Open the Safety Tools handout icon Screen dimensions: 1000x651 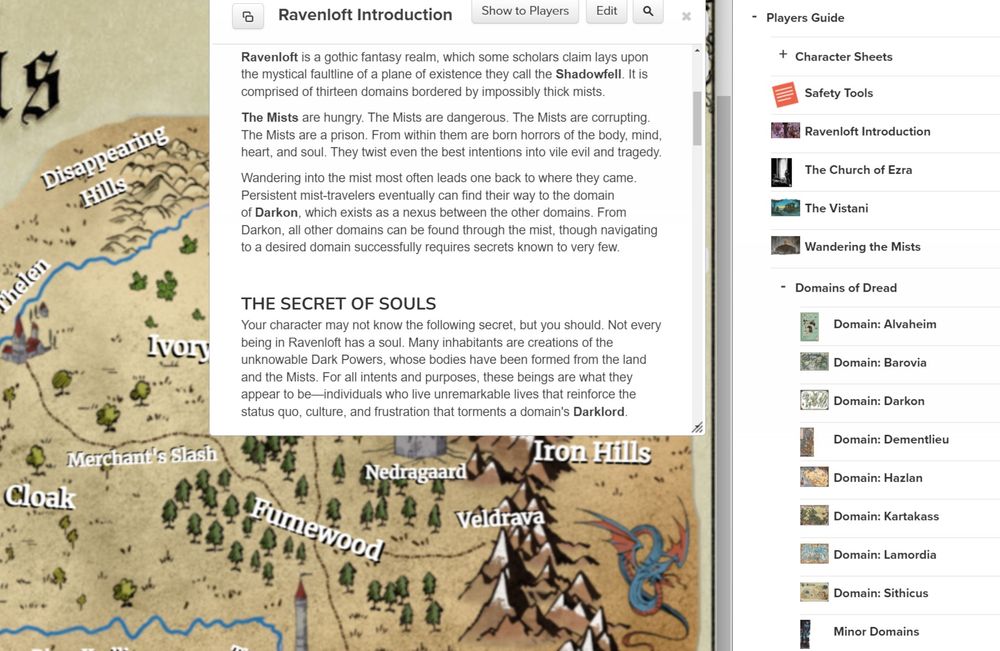(785, 94)
